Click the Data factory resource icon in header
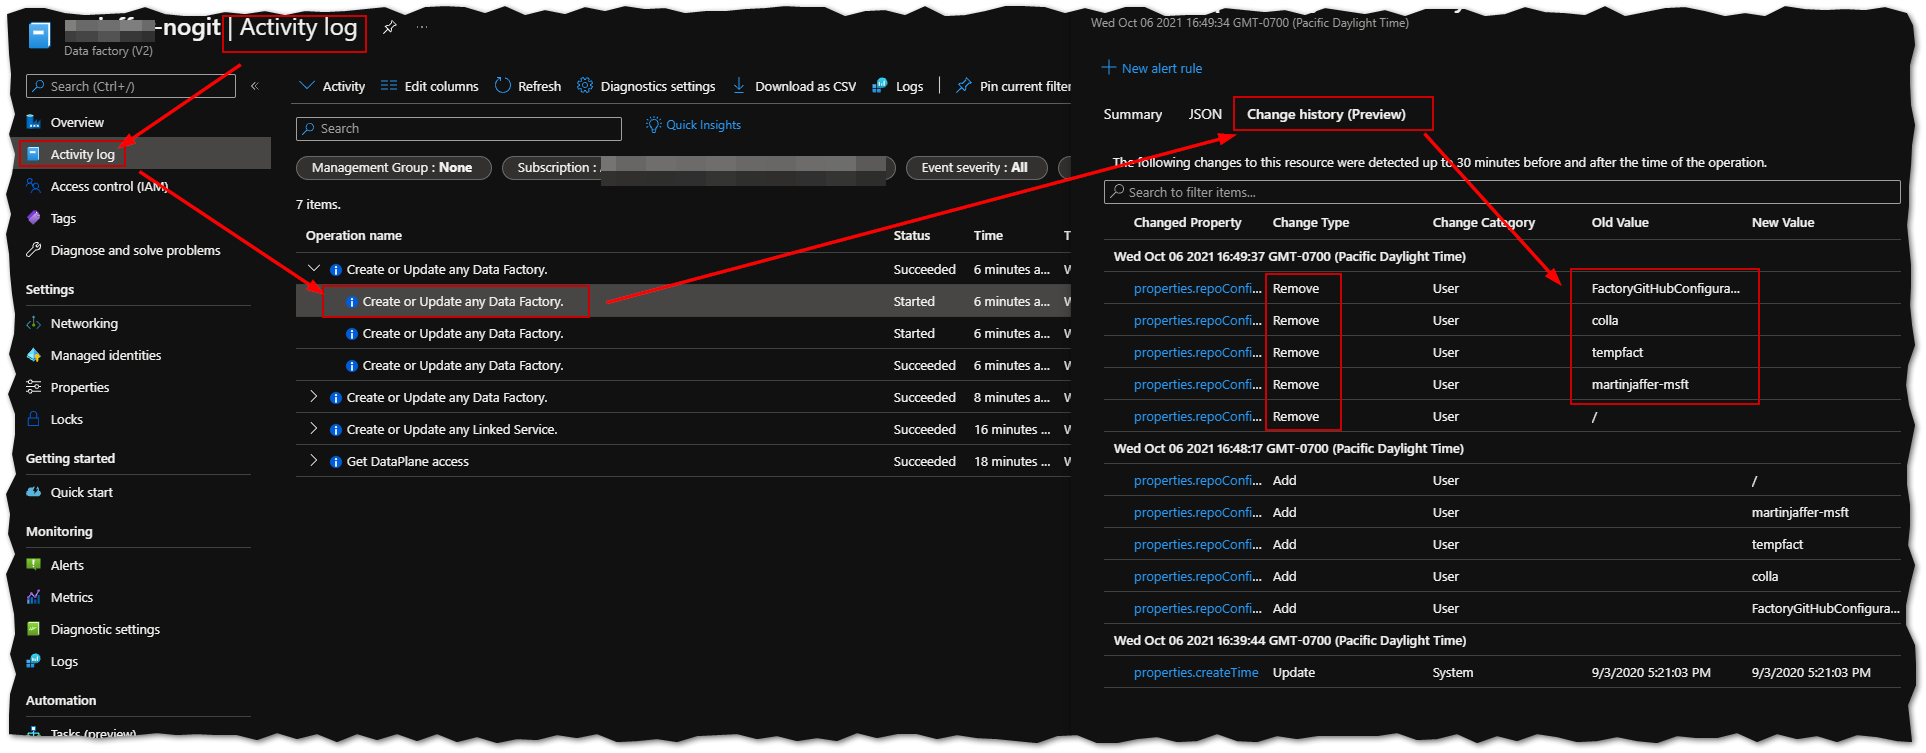 [40, 35]
